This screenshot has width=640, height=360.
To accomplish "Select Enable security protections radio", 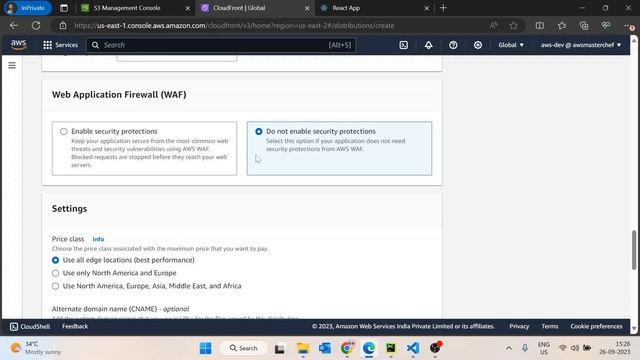I will (x=64, y=131).
